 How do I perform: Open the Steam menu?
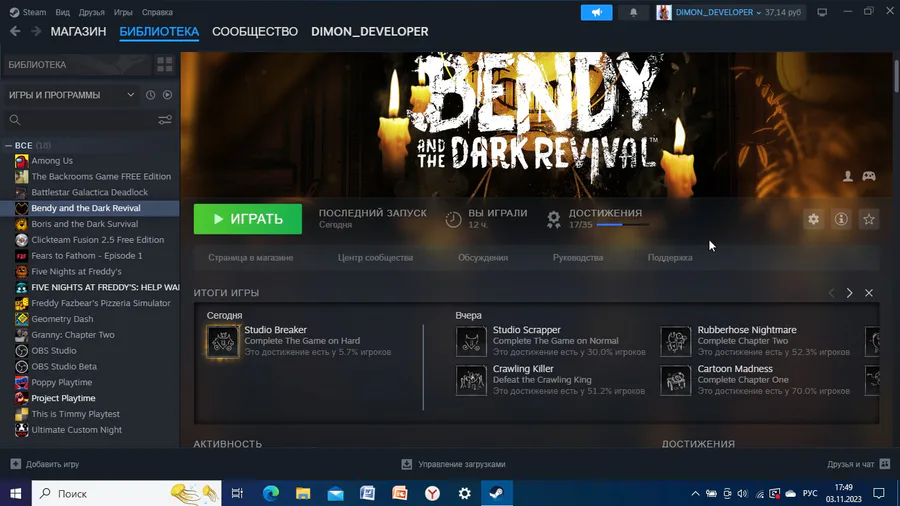(x=28, y=12)
